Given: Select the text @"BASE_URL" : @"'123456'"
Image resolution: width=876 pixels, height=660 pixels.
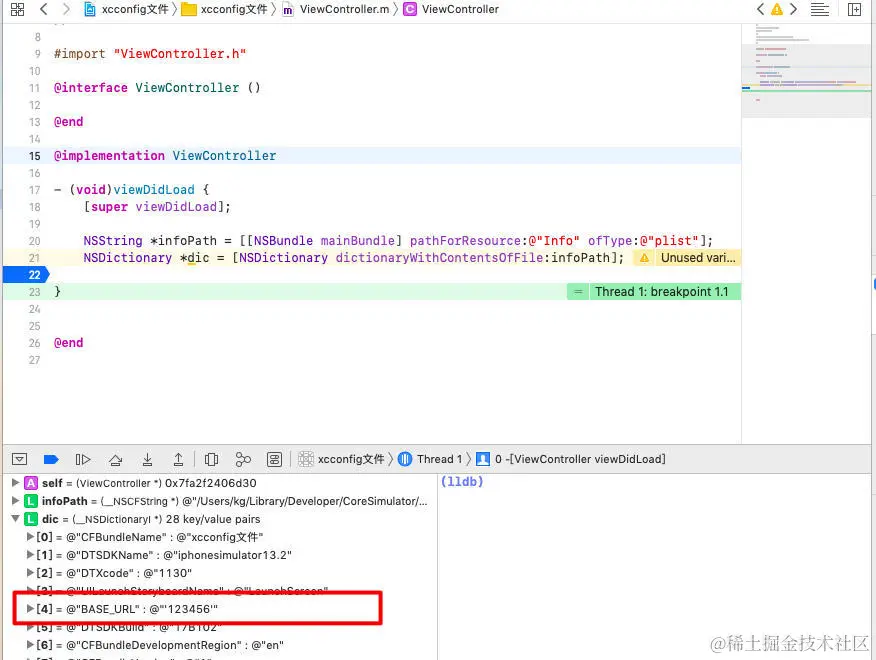Looking at the screenshot, I should tap(142, 609).
